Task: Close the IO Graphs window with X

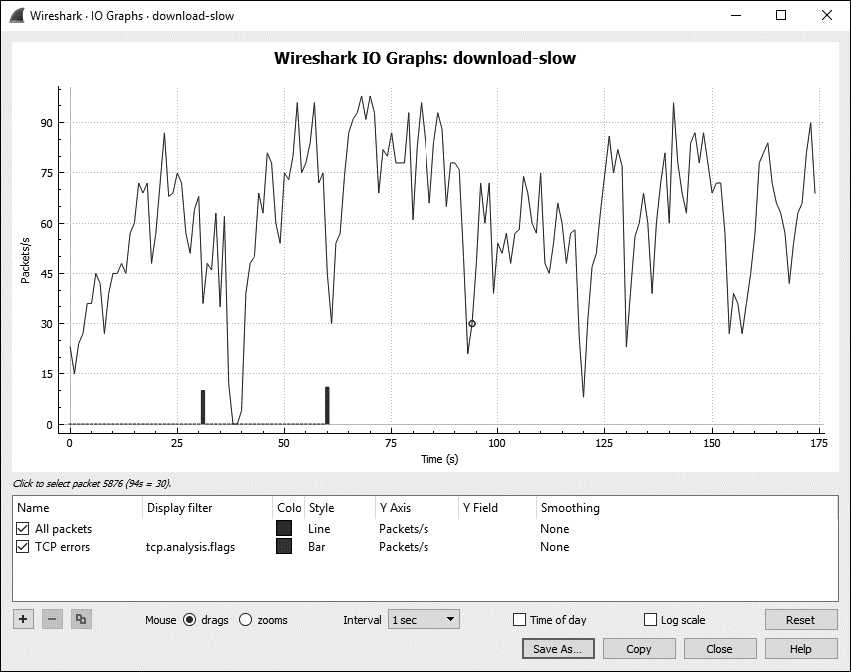Action: click(x=827, y=15)
